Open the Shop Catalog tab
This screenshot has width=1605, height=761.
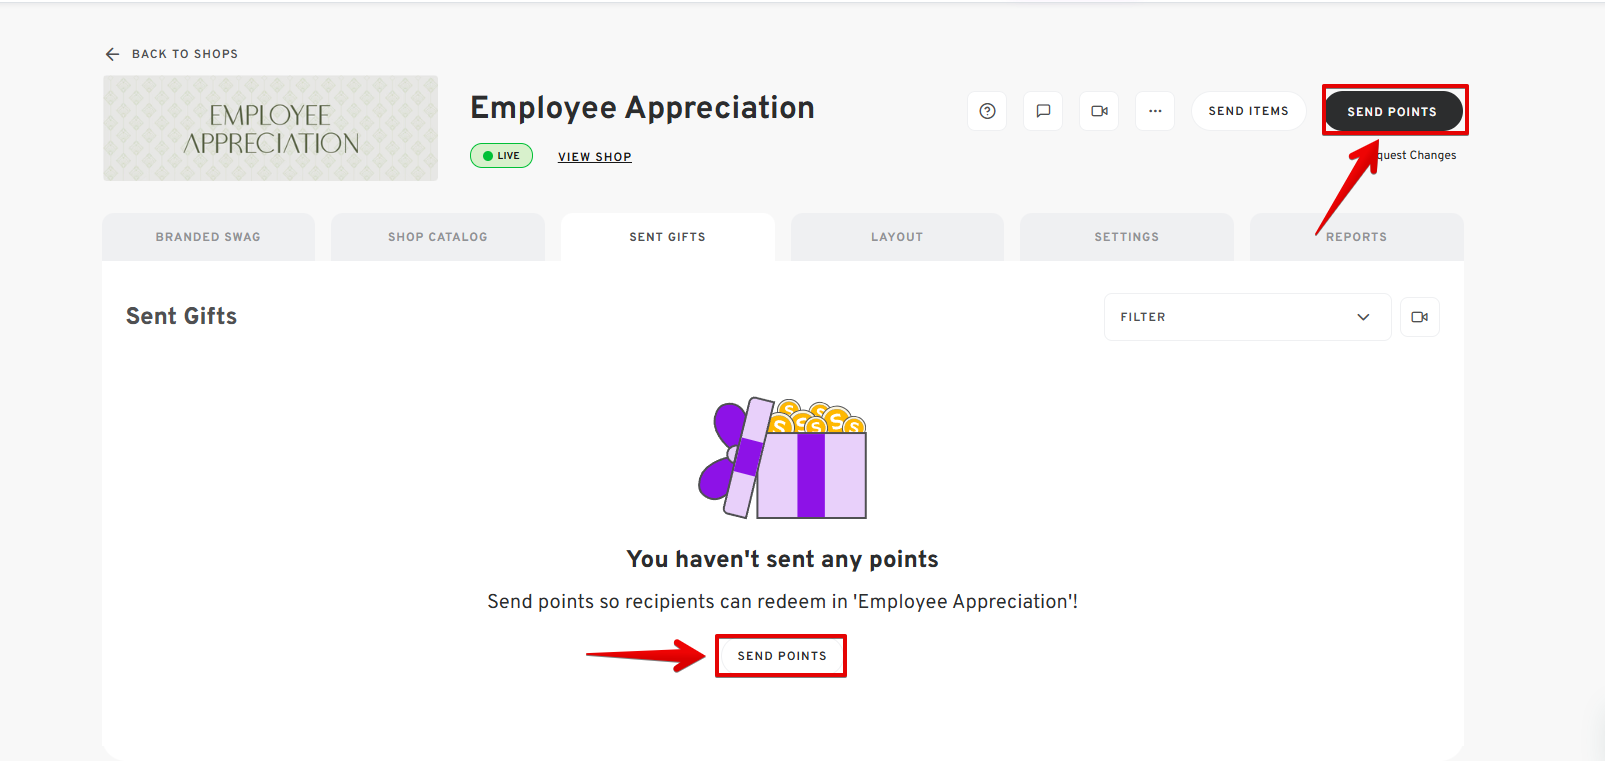click(438, 237)
